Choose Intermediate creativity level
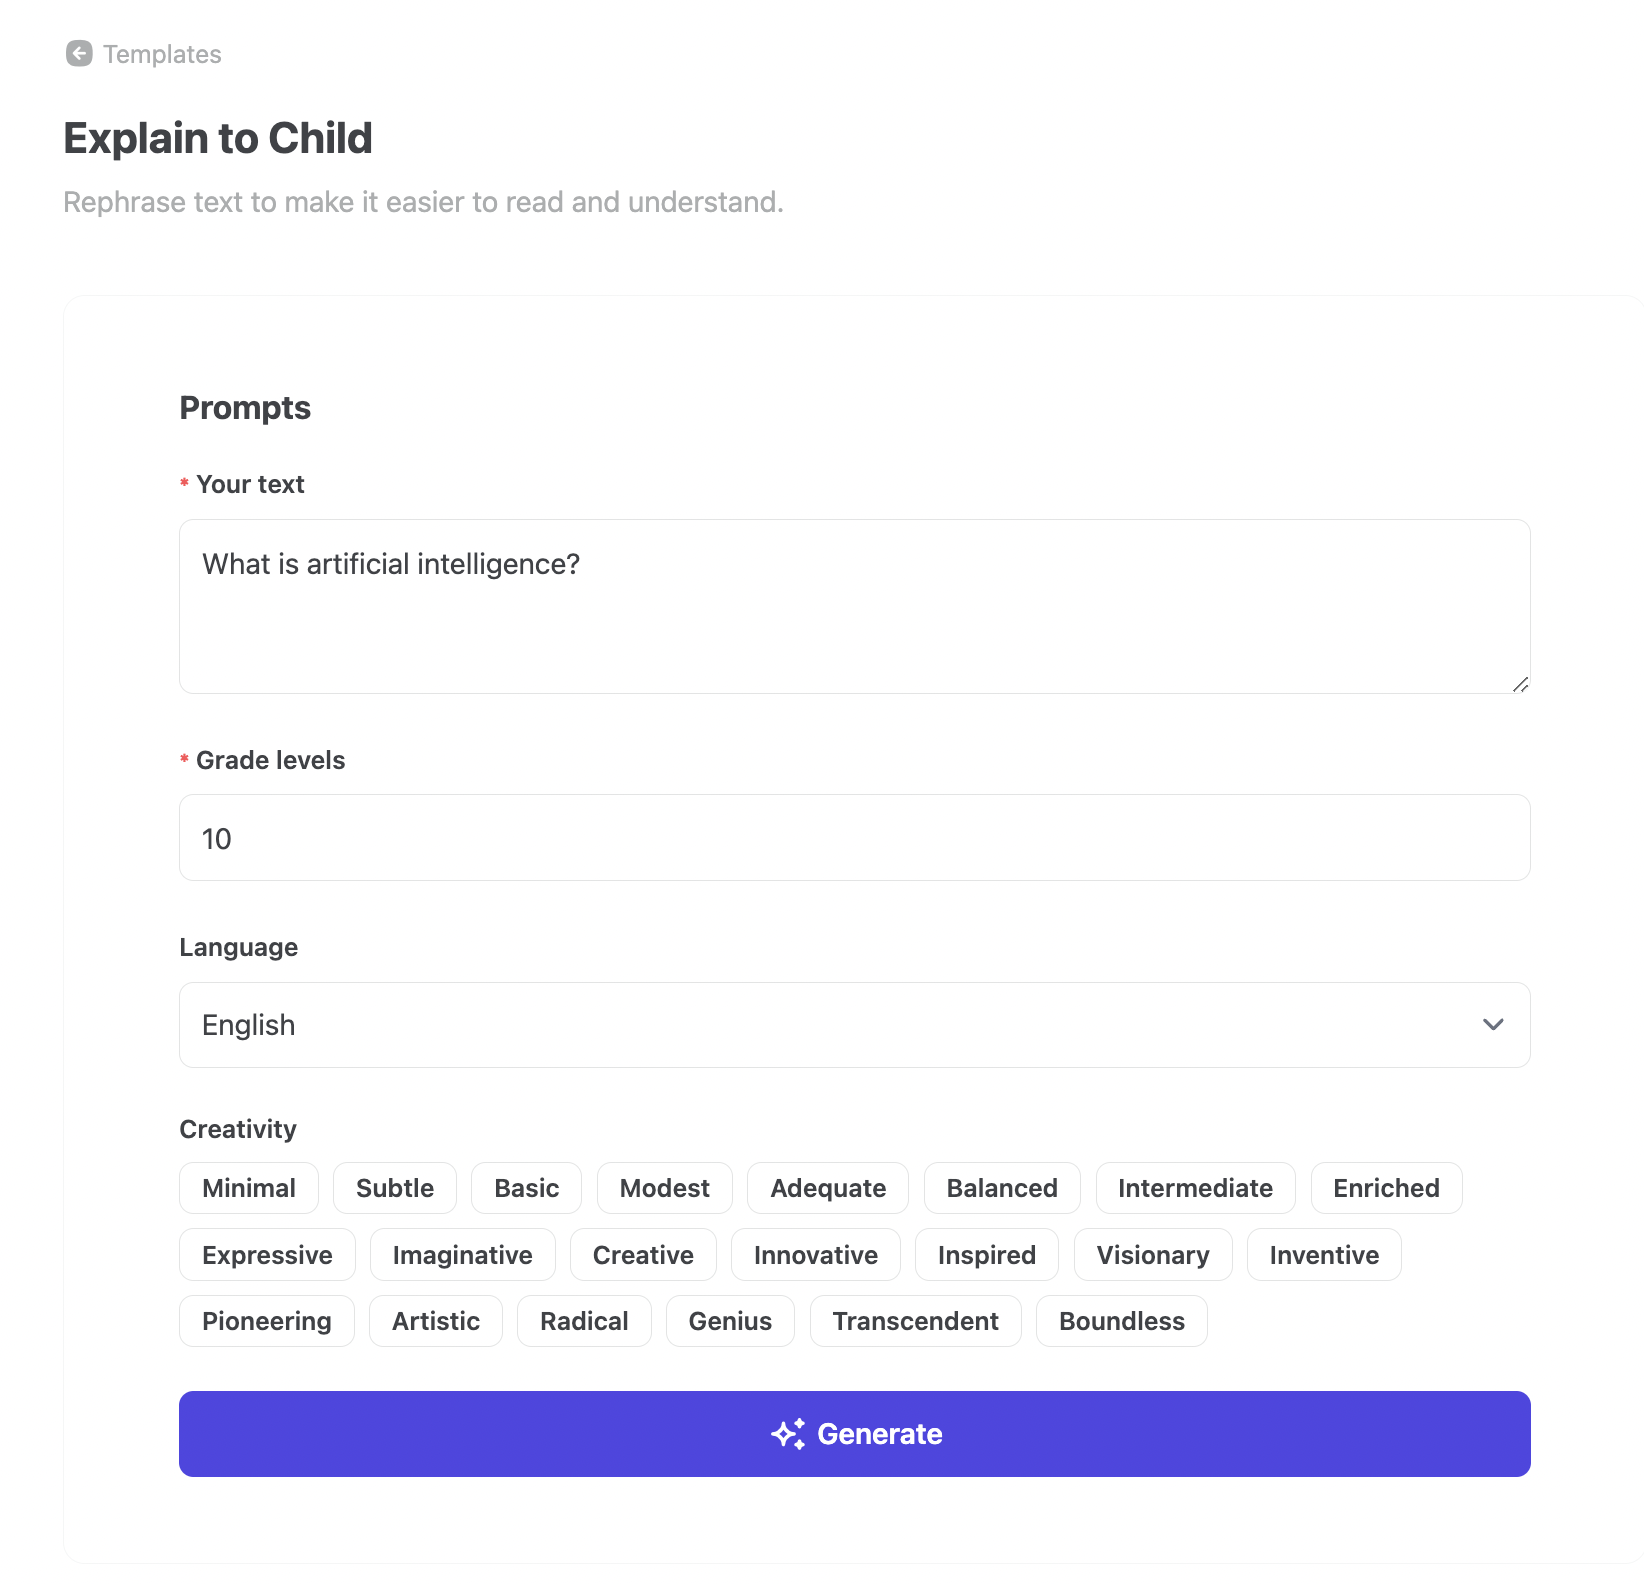Viewport: 1644px width, 1584px height. [1195, 1188]
